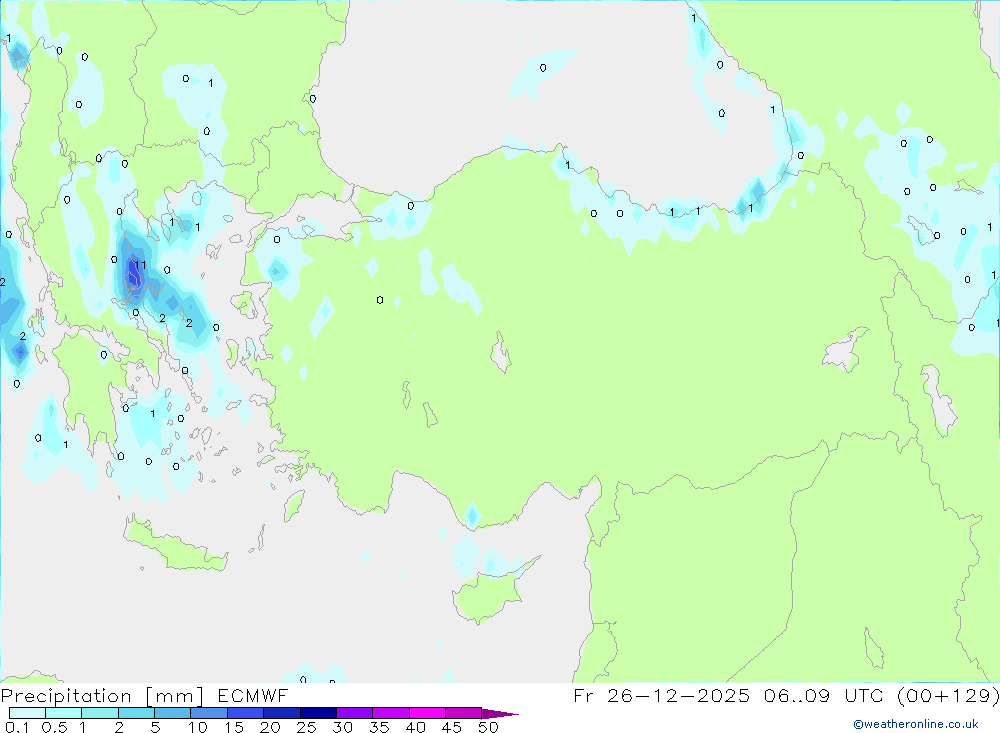
Task: Click the "0.1" legend scale label
Action: coord(17,727)
